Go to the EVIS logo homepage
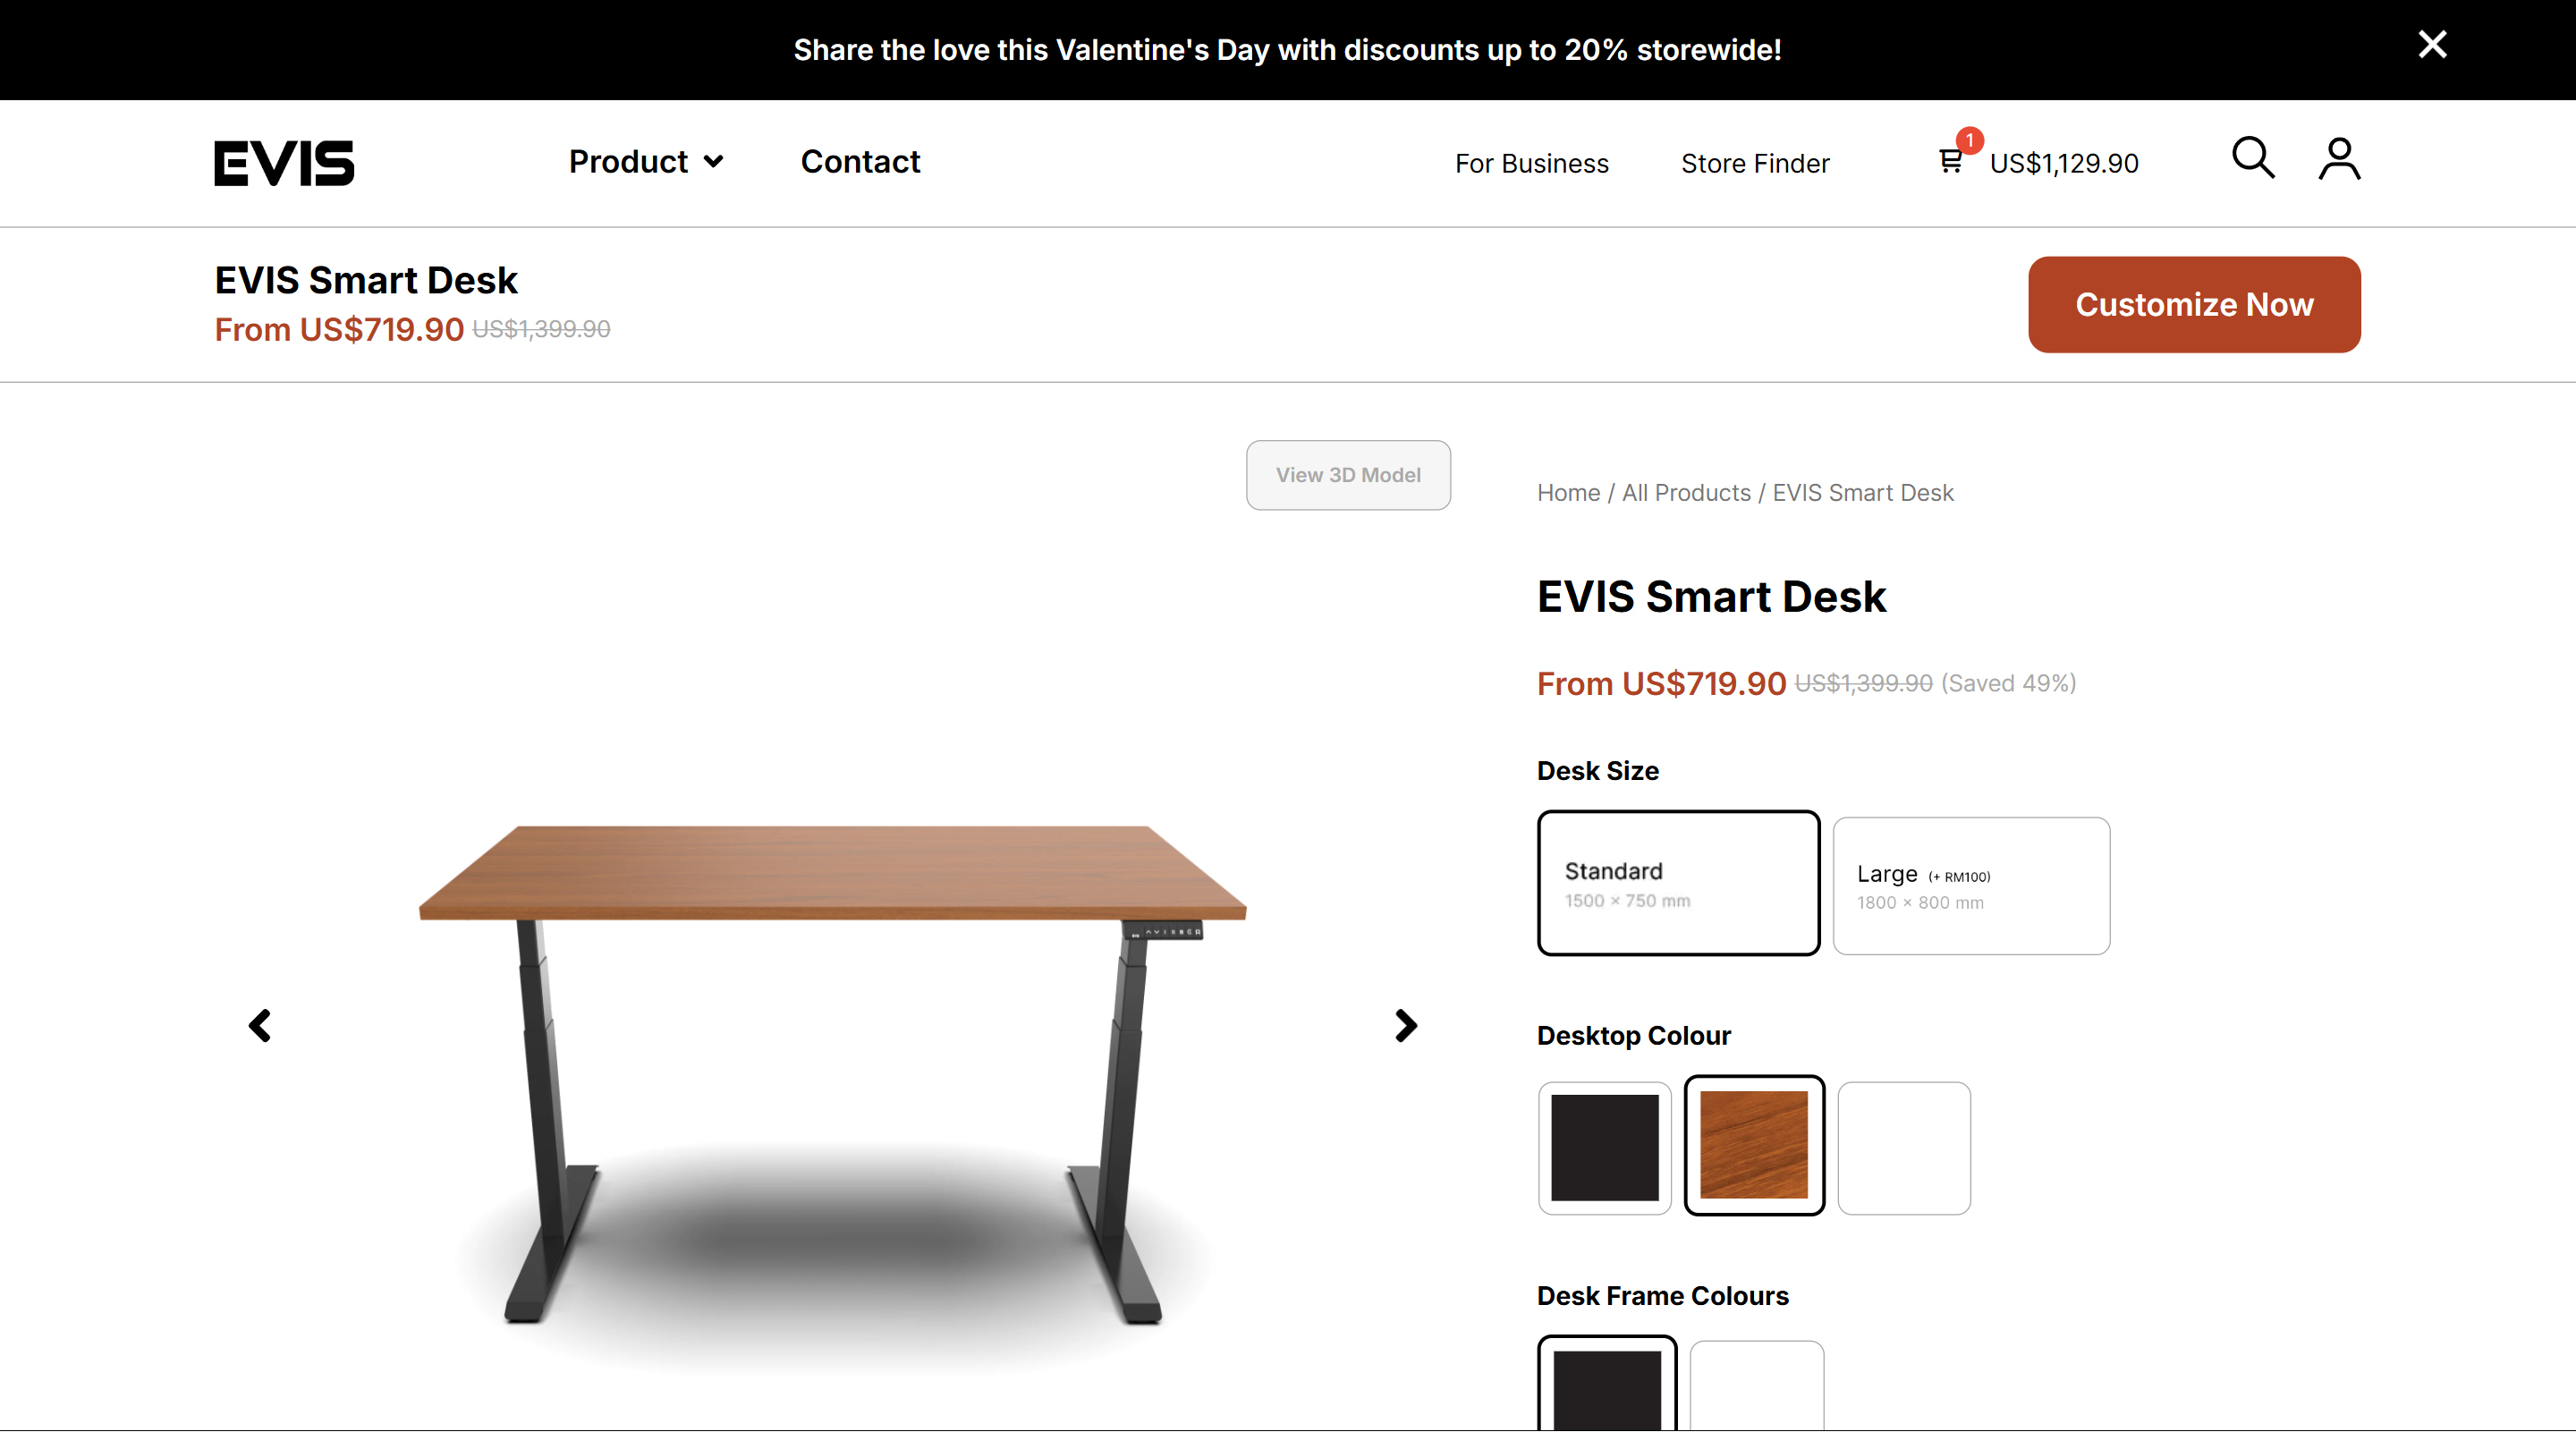 point(284,163)
